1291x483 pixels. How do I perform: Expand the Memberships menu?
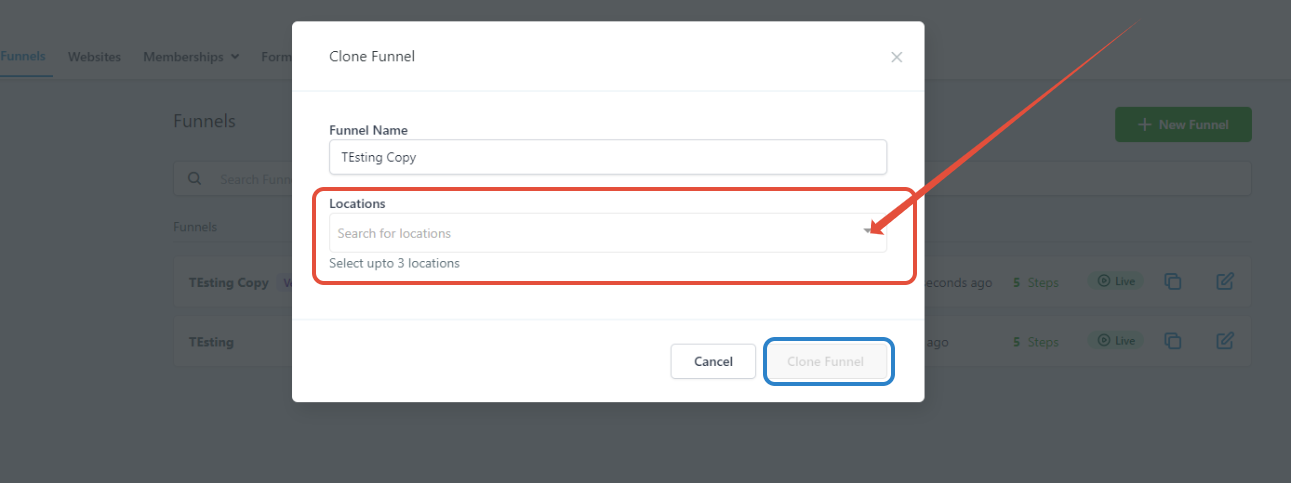(191, 57)
